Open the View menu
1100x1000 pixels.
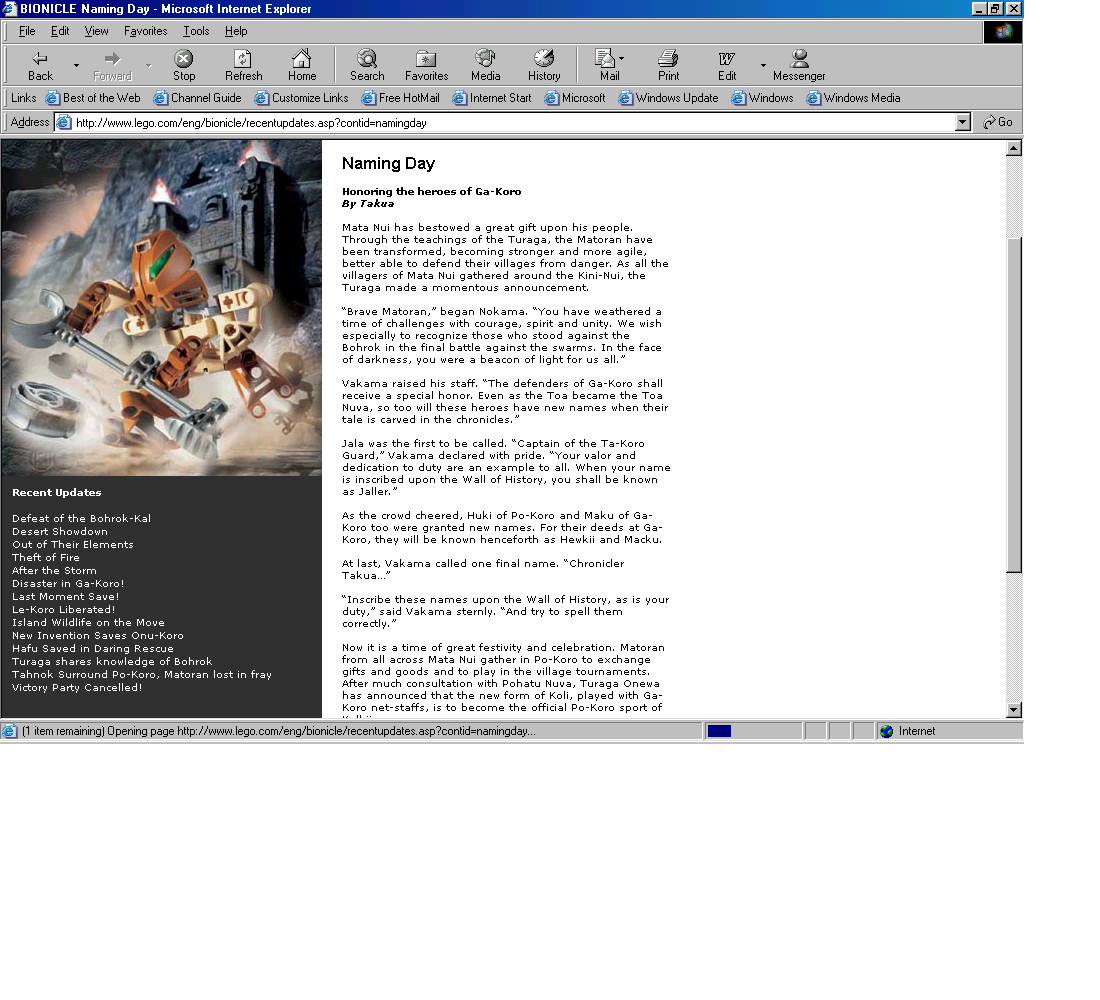point(96,31)
